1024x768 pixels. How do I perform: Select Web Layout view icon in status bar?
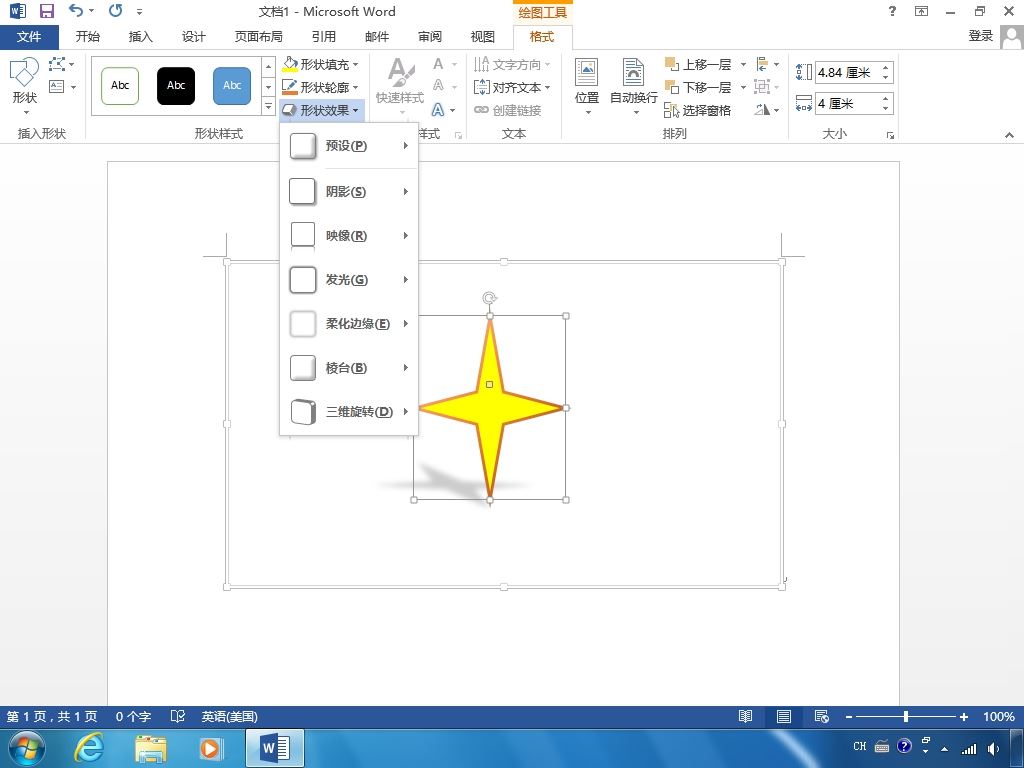pyautogui.click(x=821, y=717)
